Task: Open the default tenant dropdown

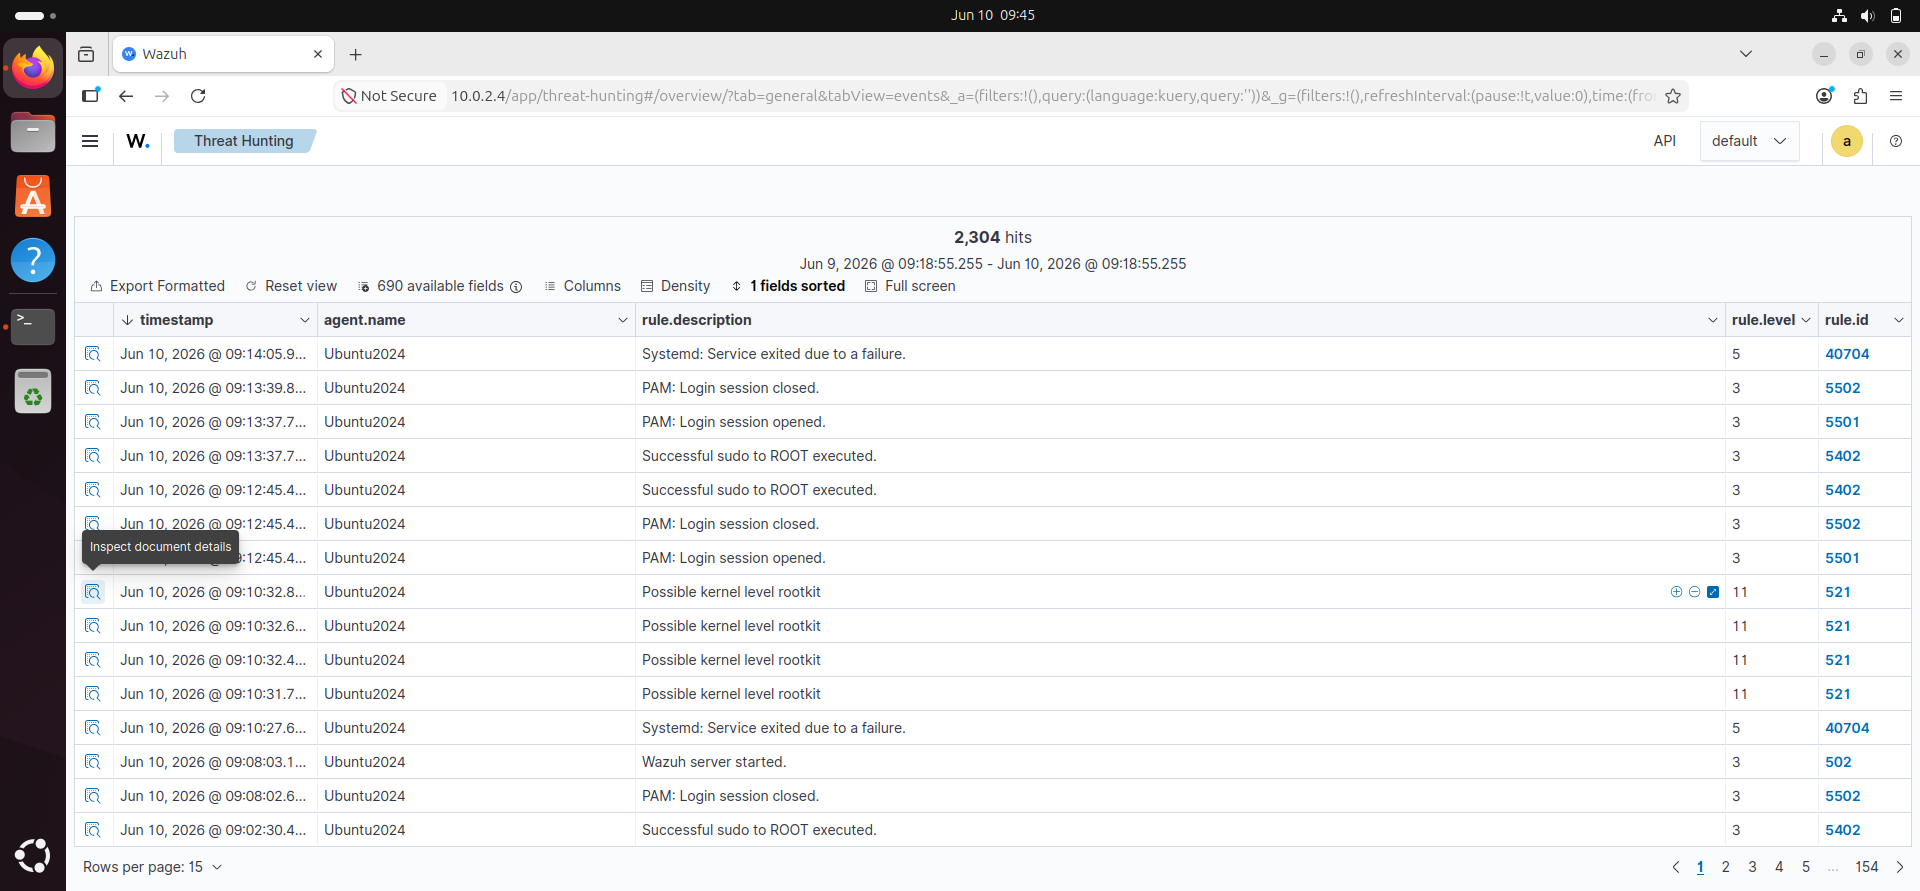Action: coord(1749,141)
